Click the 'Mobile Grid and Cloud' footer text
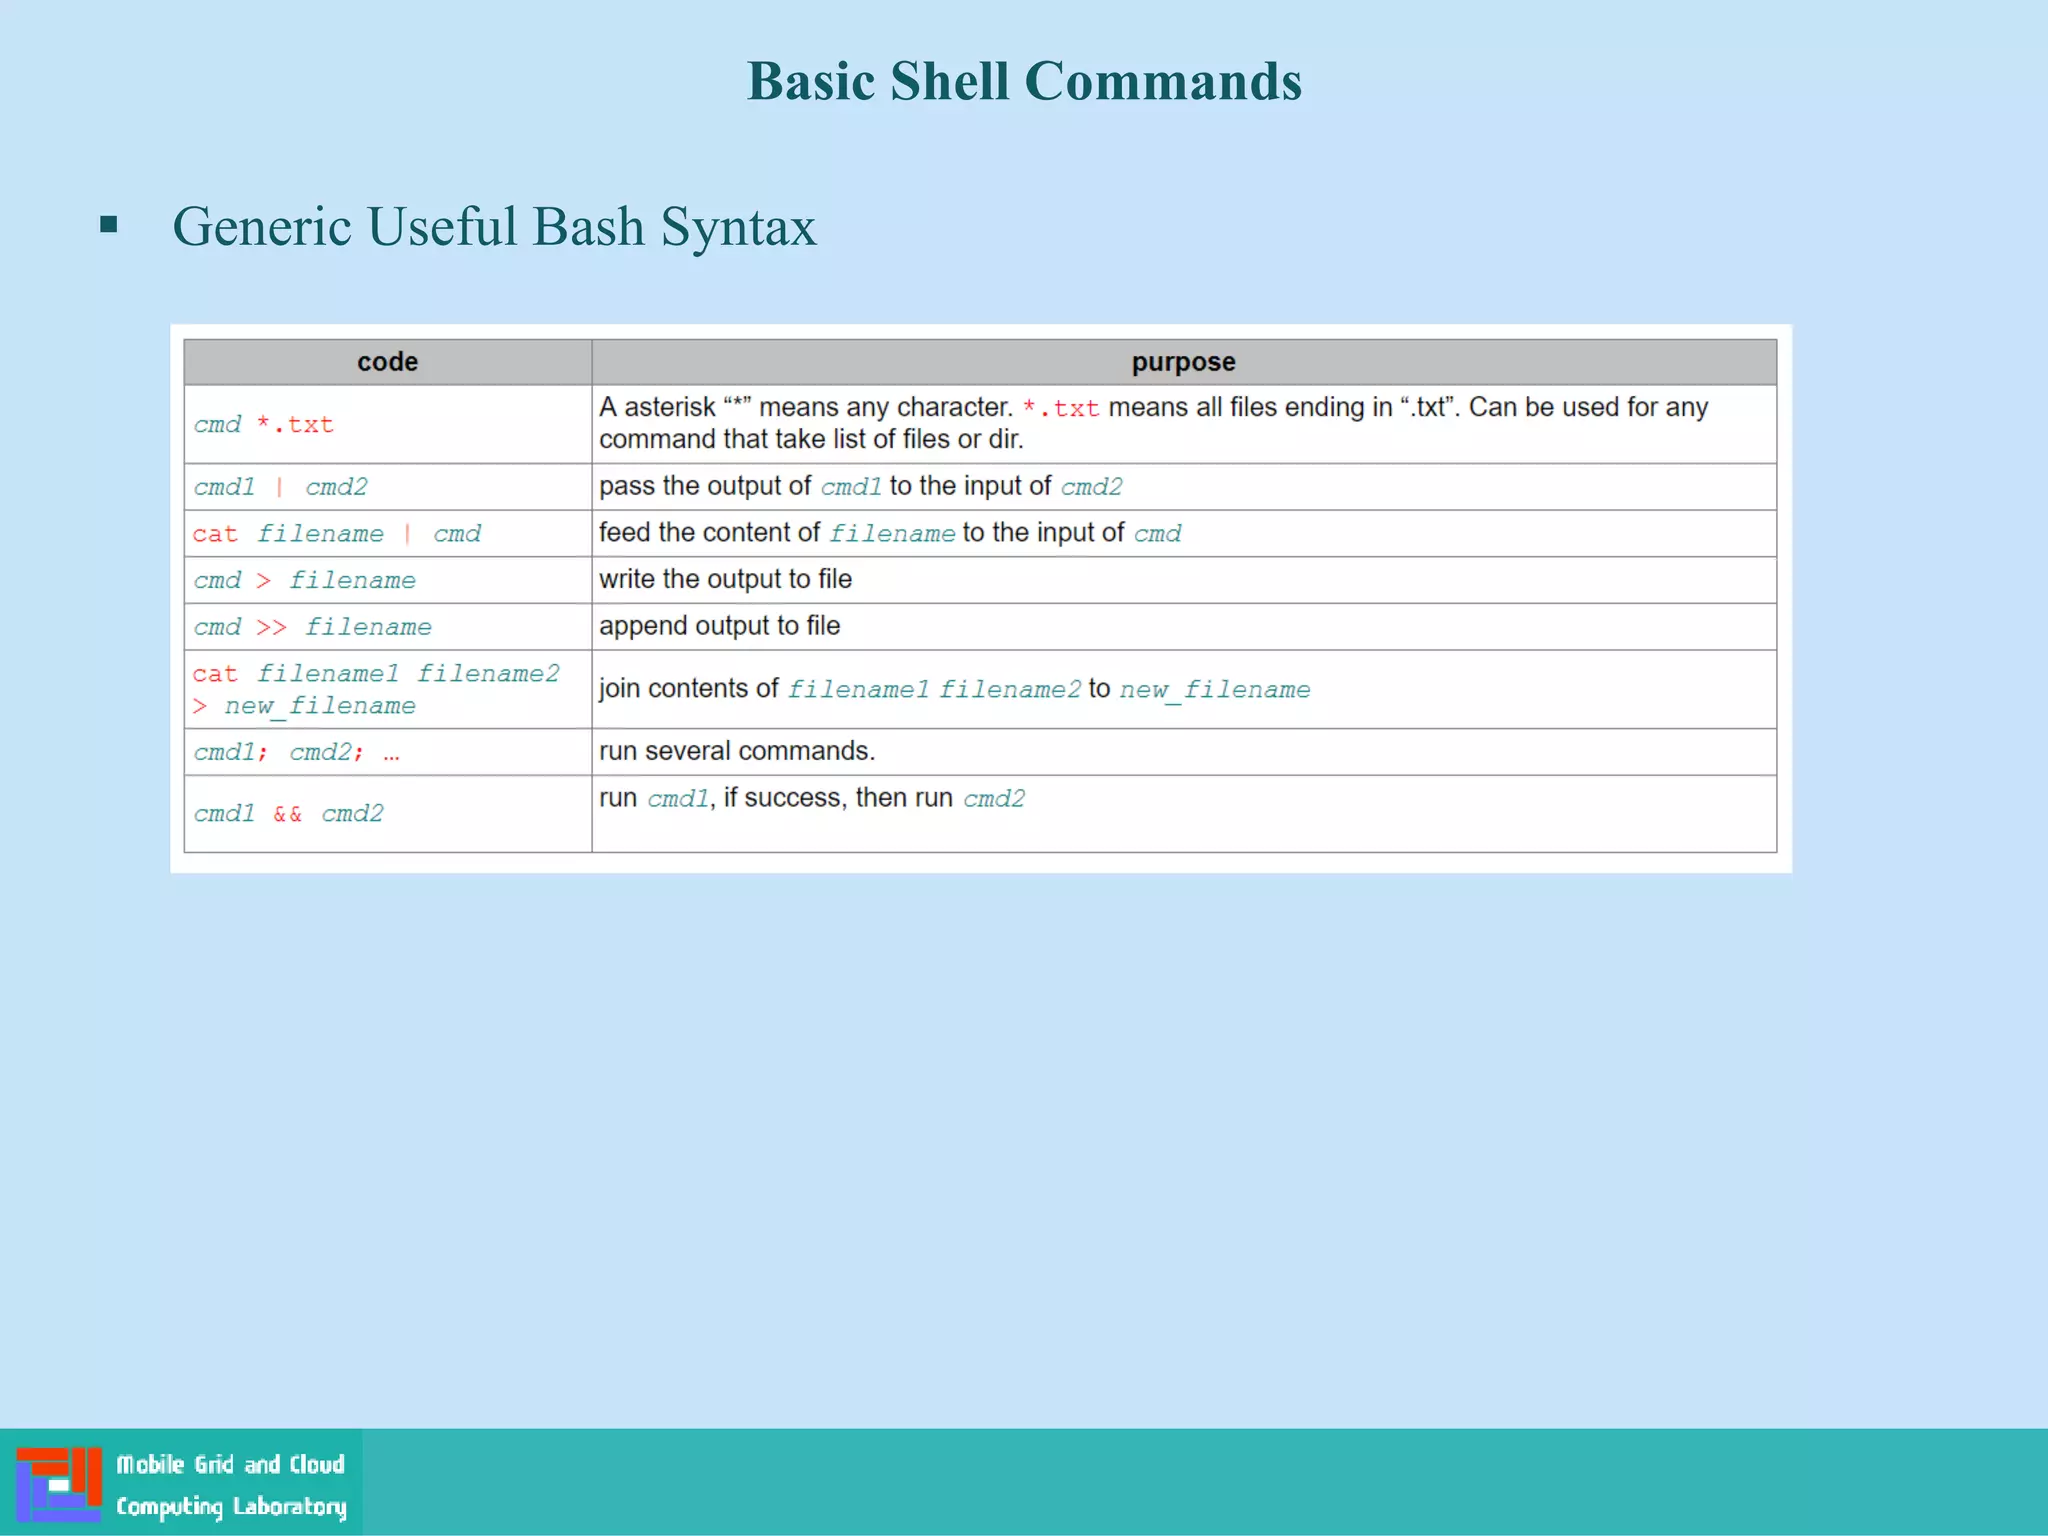The height and width of the screenshot is (1536, 2048). [230, 1464]
